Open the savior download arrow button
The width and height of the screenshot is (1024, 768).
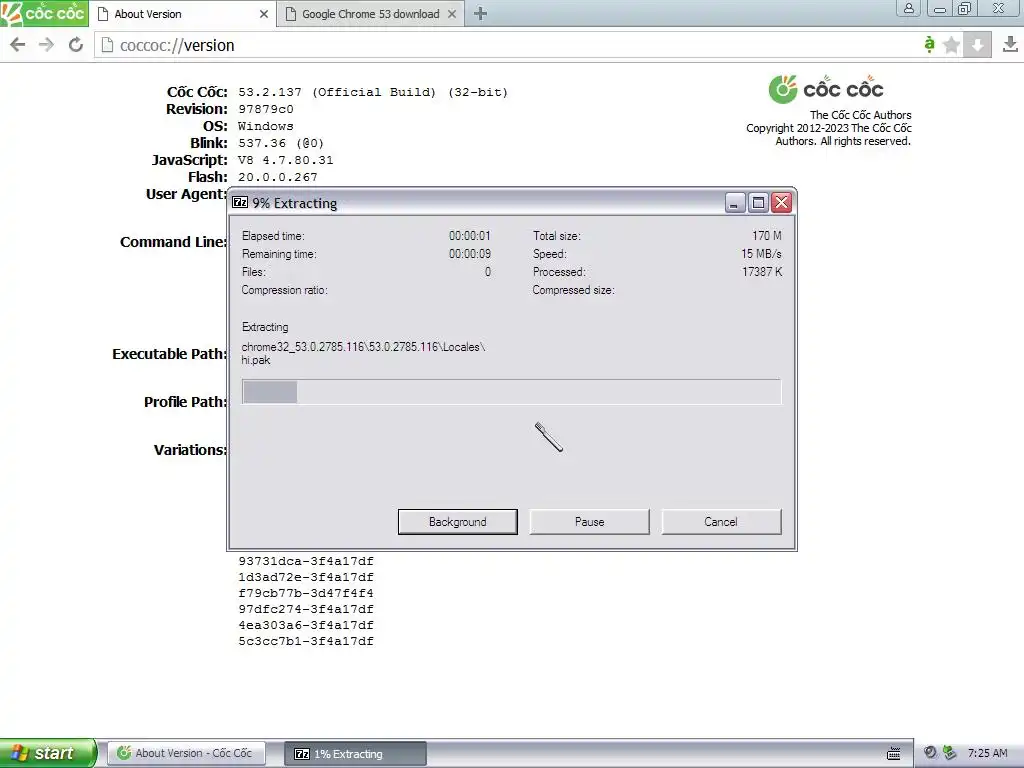tap(978, 45)
